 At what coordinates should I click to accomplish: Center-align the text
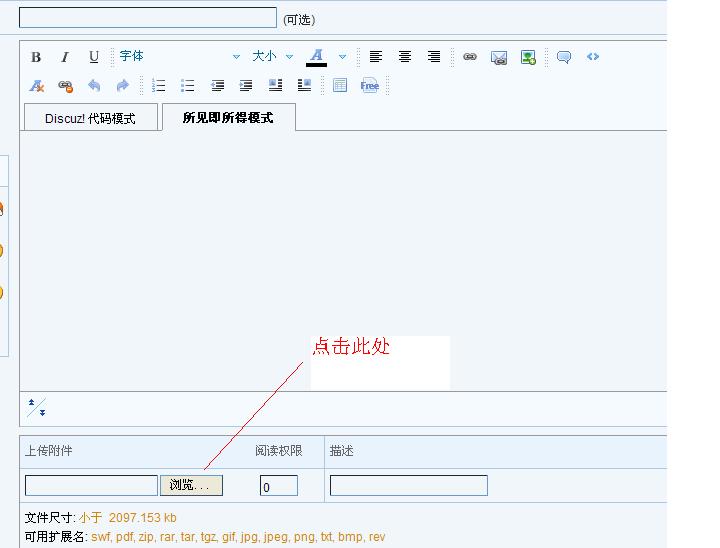[x=405, y=56]
